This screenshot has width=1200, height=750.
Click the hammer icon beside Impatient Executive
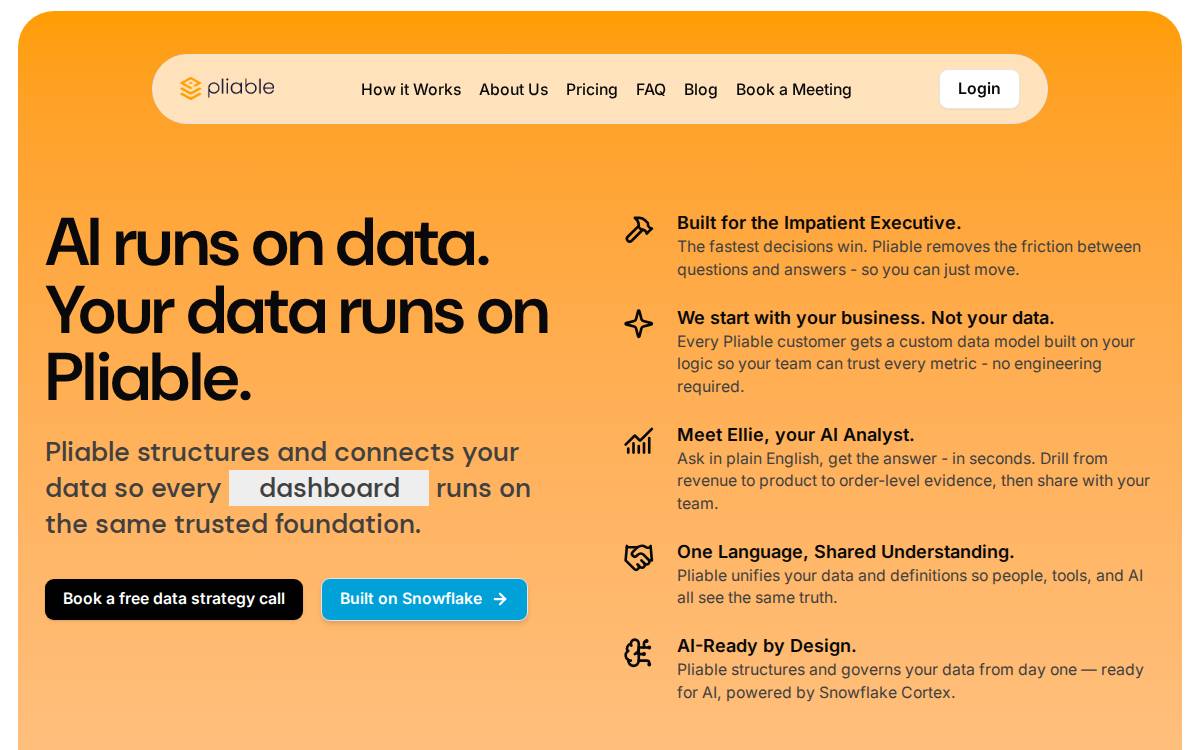click(638, 230)
